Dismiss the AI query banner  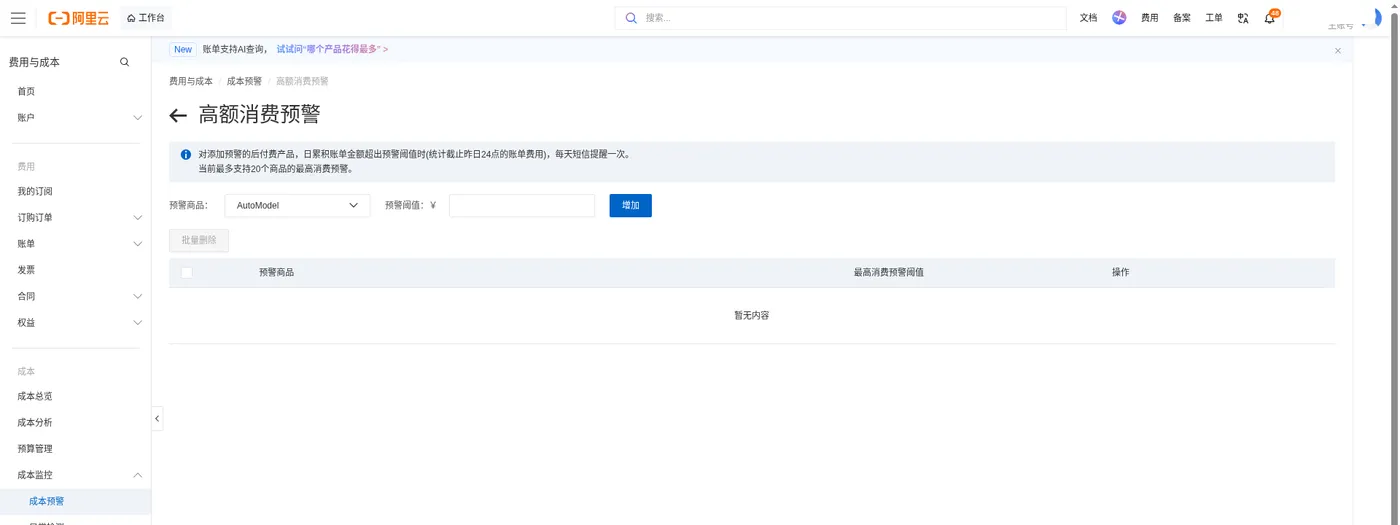coord(1338,50)
